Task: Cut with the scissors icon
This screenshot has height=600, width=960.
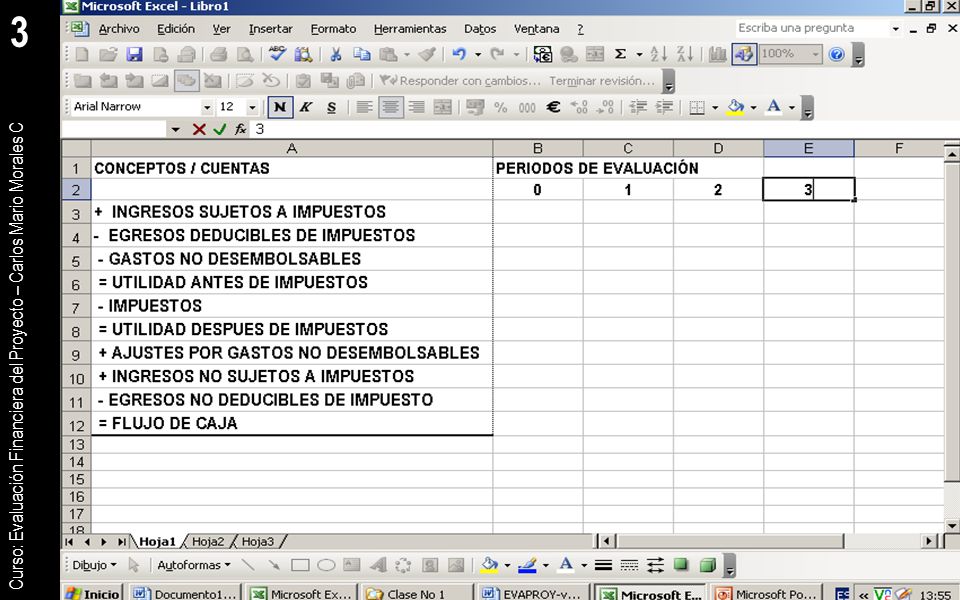Action: click(336, 54)
